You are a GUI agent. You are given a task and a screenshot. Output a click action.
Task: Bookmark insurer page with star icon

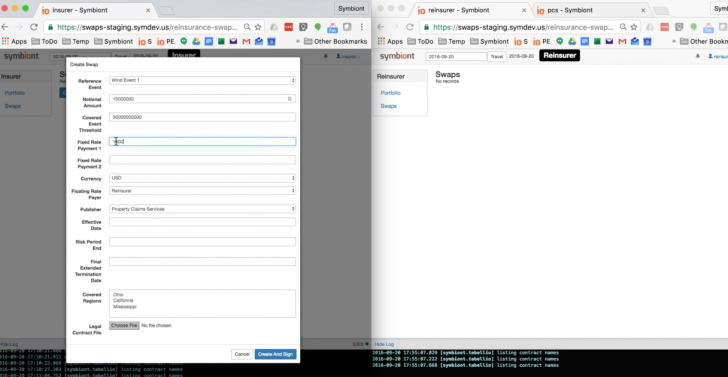pyautogui.click(x=258, y=27)
